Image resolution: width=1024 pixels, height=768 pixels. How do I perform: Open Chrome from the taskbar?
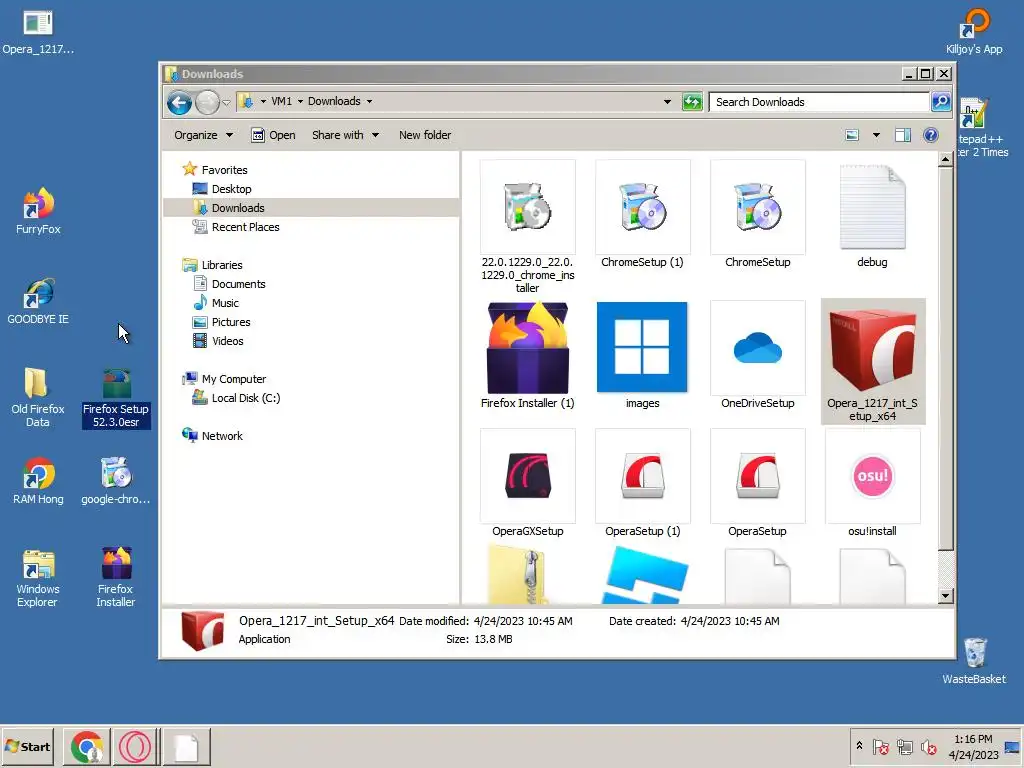pyautogui.click(x=86, y=747)
